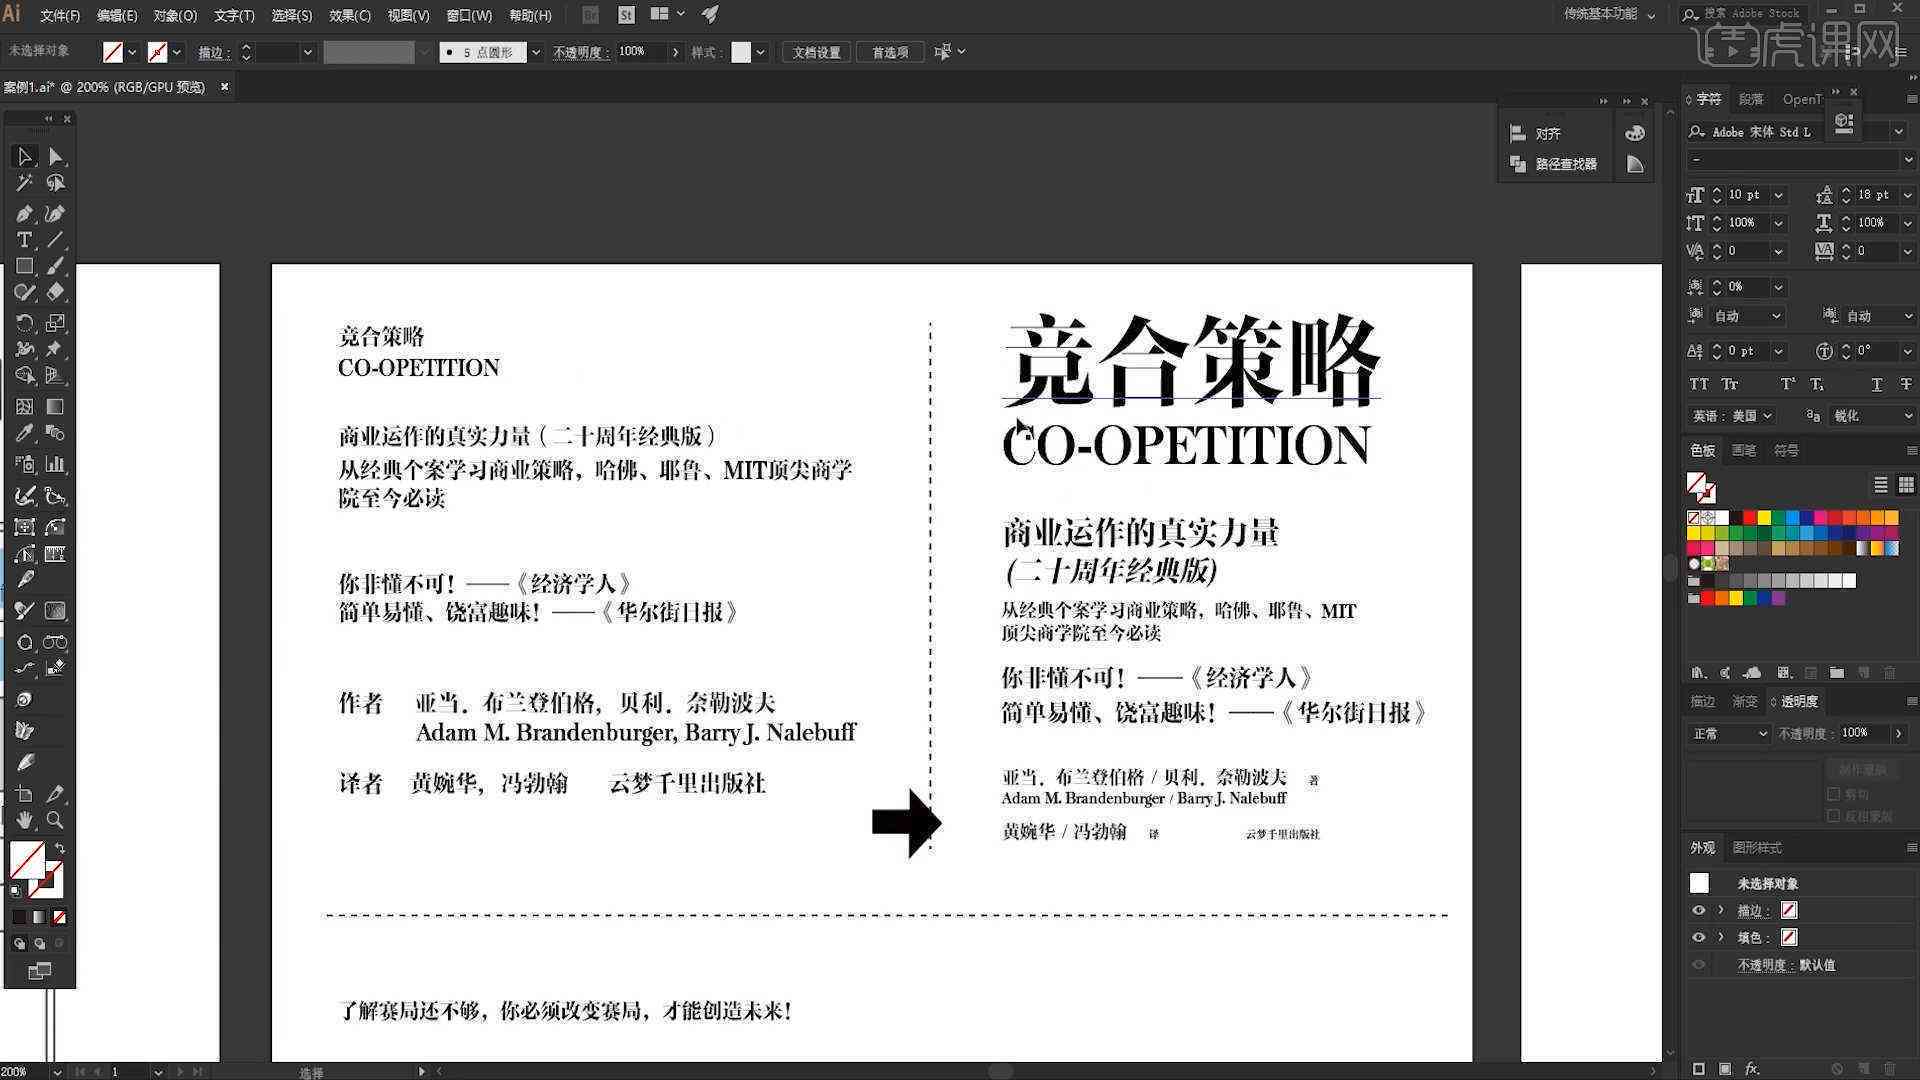Click the 文档设置 button

[x=818, y=53]
